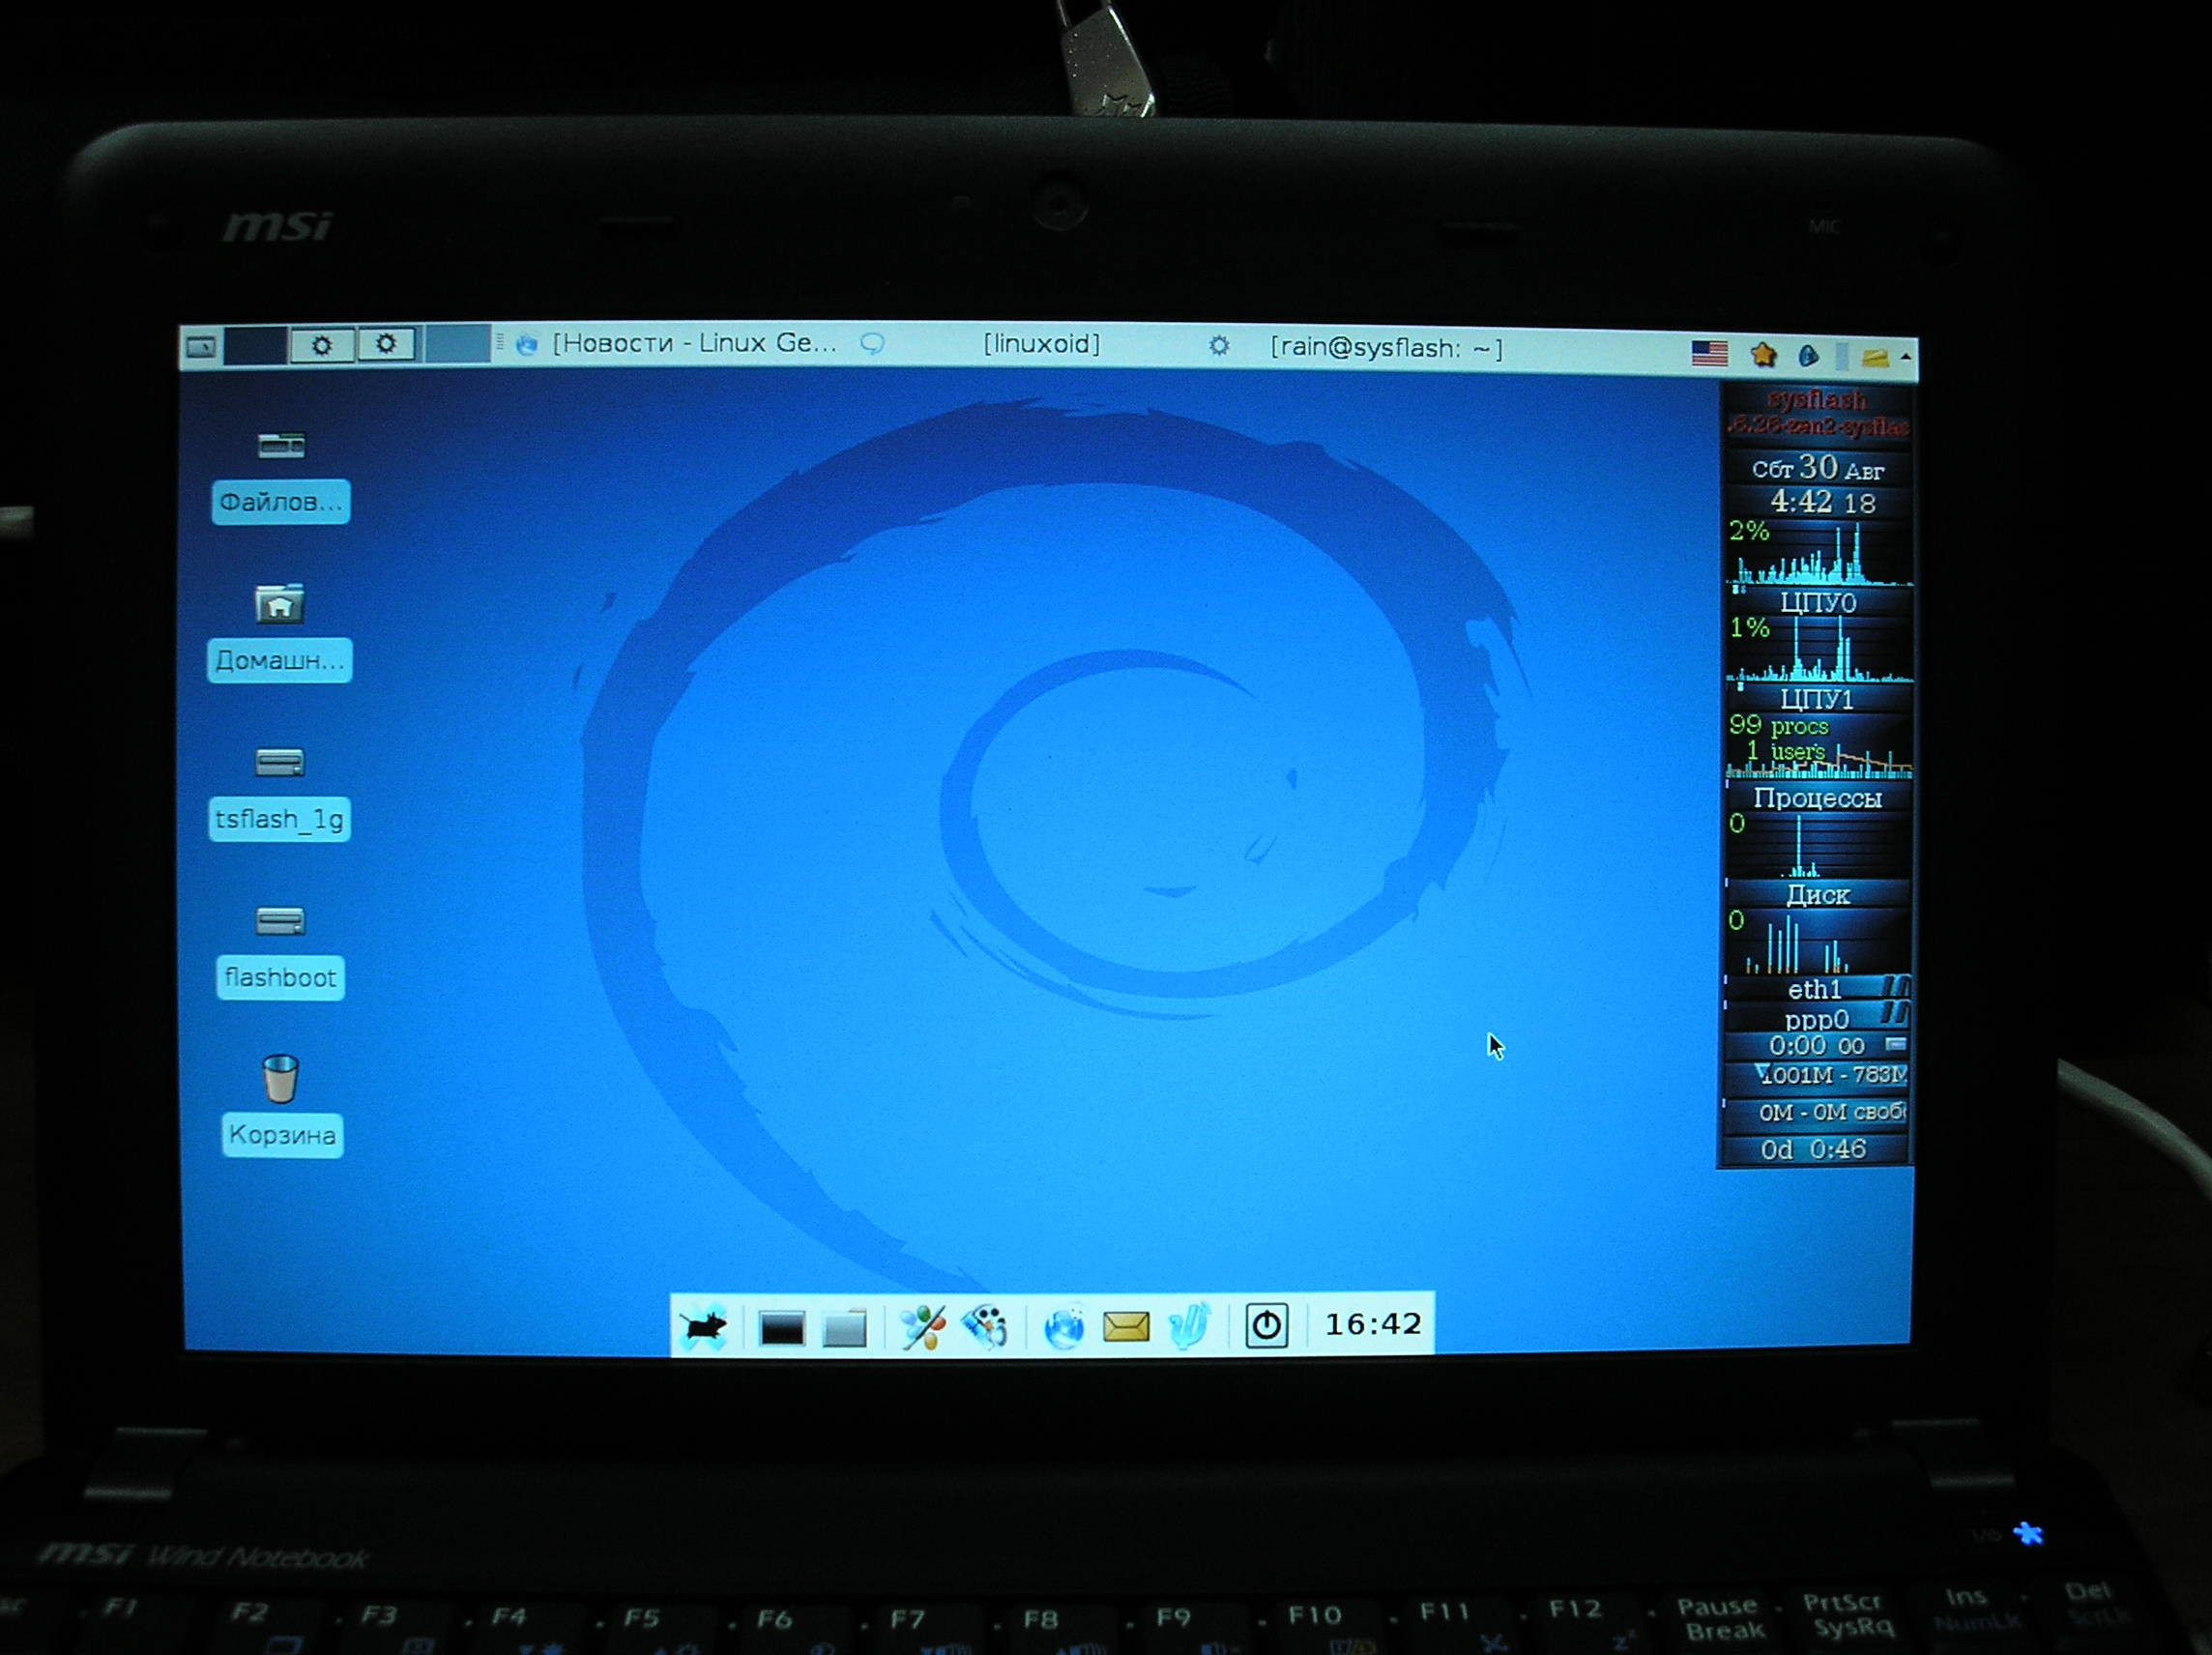Click the ppp0 network interface row
Image resolution: width=2212 pixels, height=1655 pixels.
pos(1817,1019)
